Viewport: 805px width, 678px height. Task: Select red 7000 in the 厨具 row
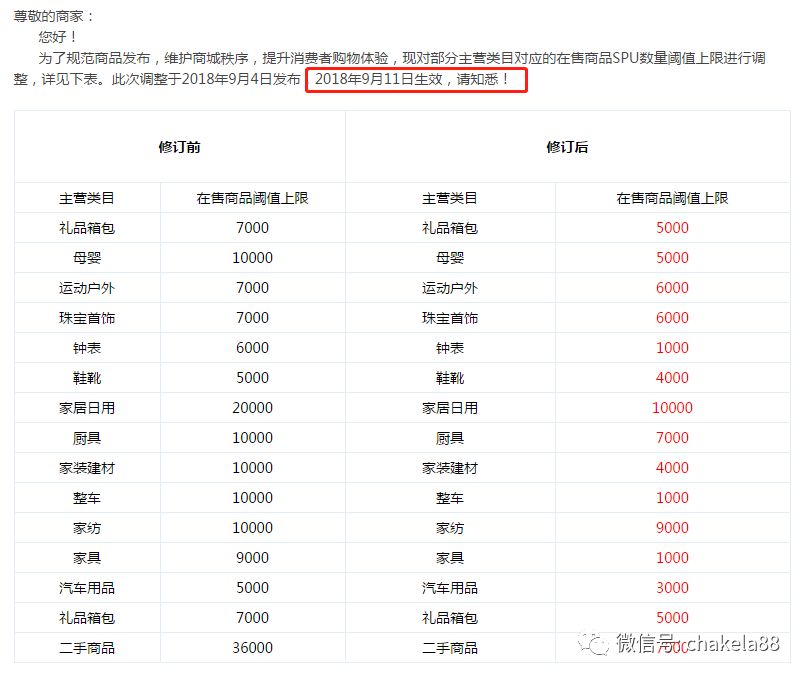click(672, 438)
